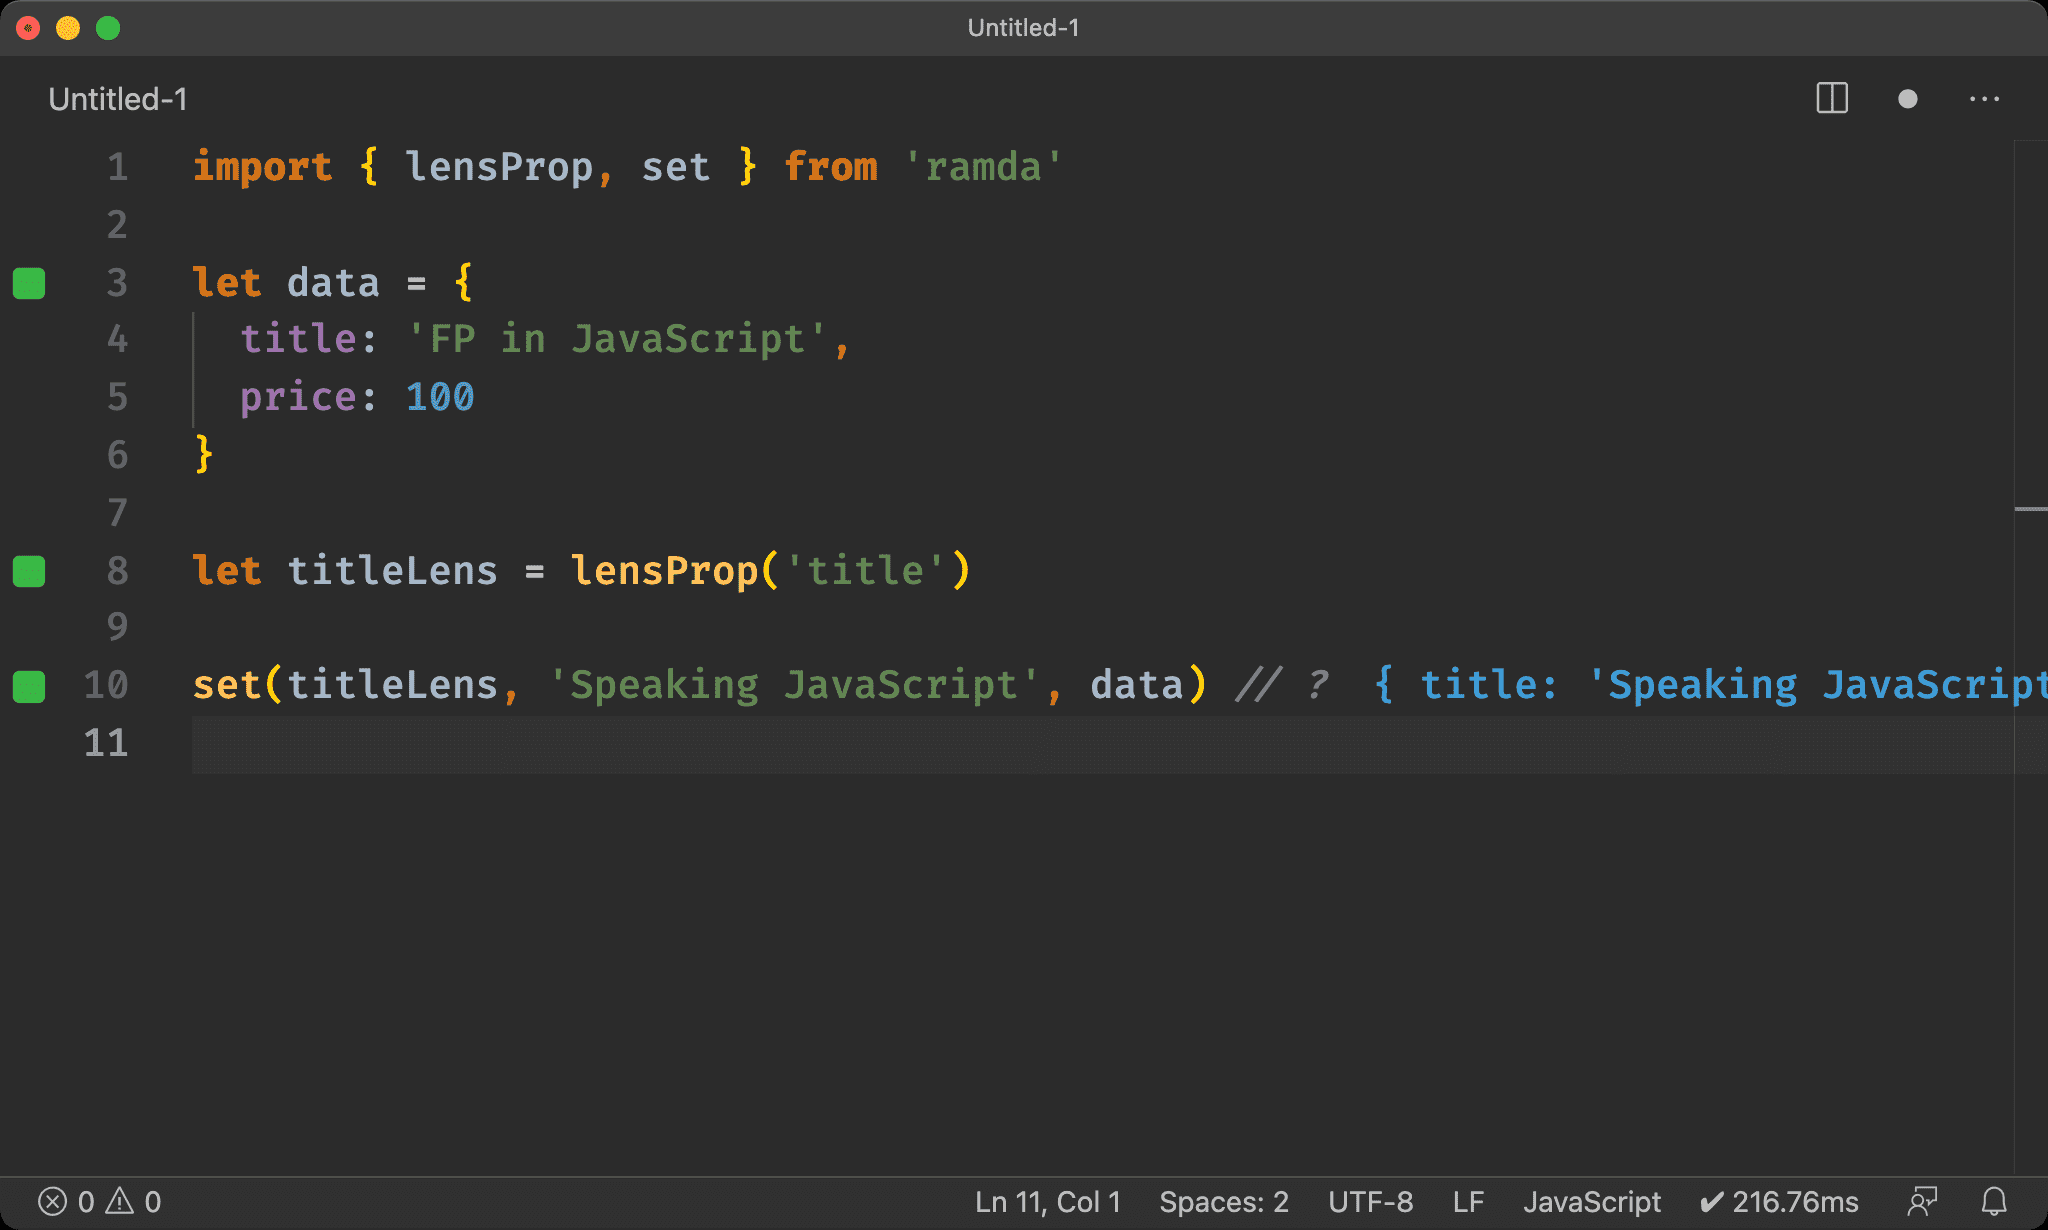The height and width of the screenshot is (1230, 2048).
Task: Click line number 1 in gutter
Action: tap(117, 167)
